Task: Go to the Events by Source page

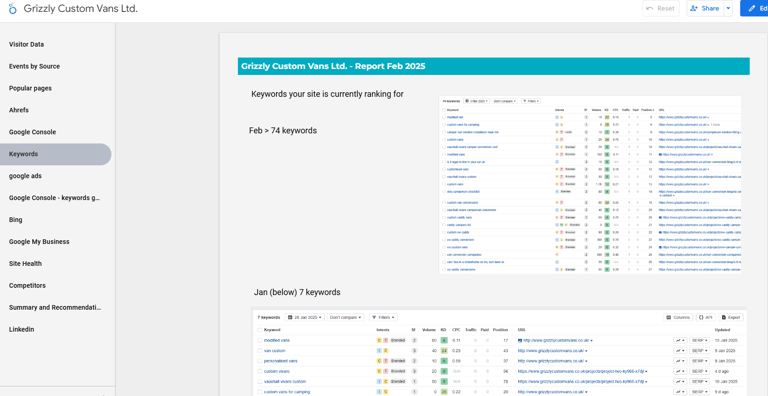Action: [x=34, y=66]
